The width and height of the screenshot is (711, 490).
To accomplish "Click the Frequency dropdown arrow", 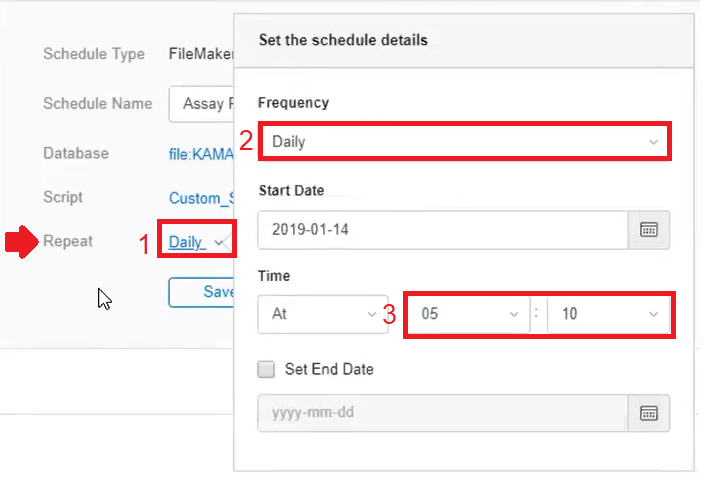I will (653, 142).
